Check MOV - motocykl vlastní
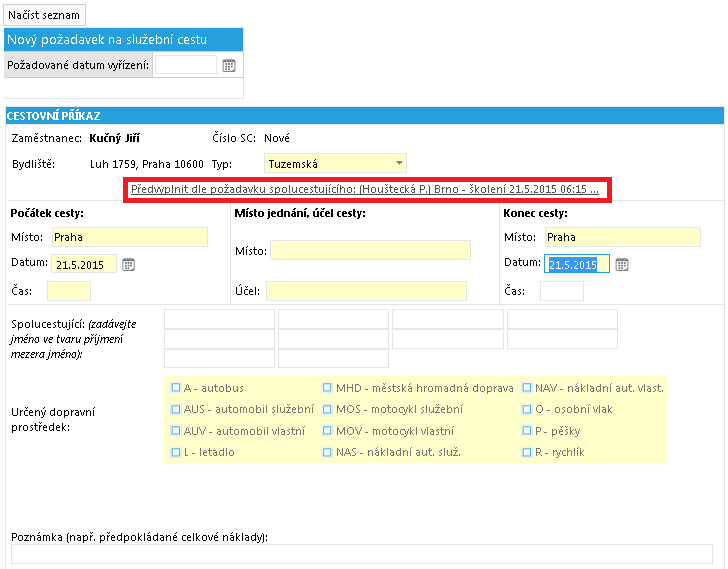This screenshot has height=569, width=728. 327,431
